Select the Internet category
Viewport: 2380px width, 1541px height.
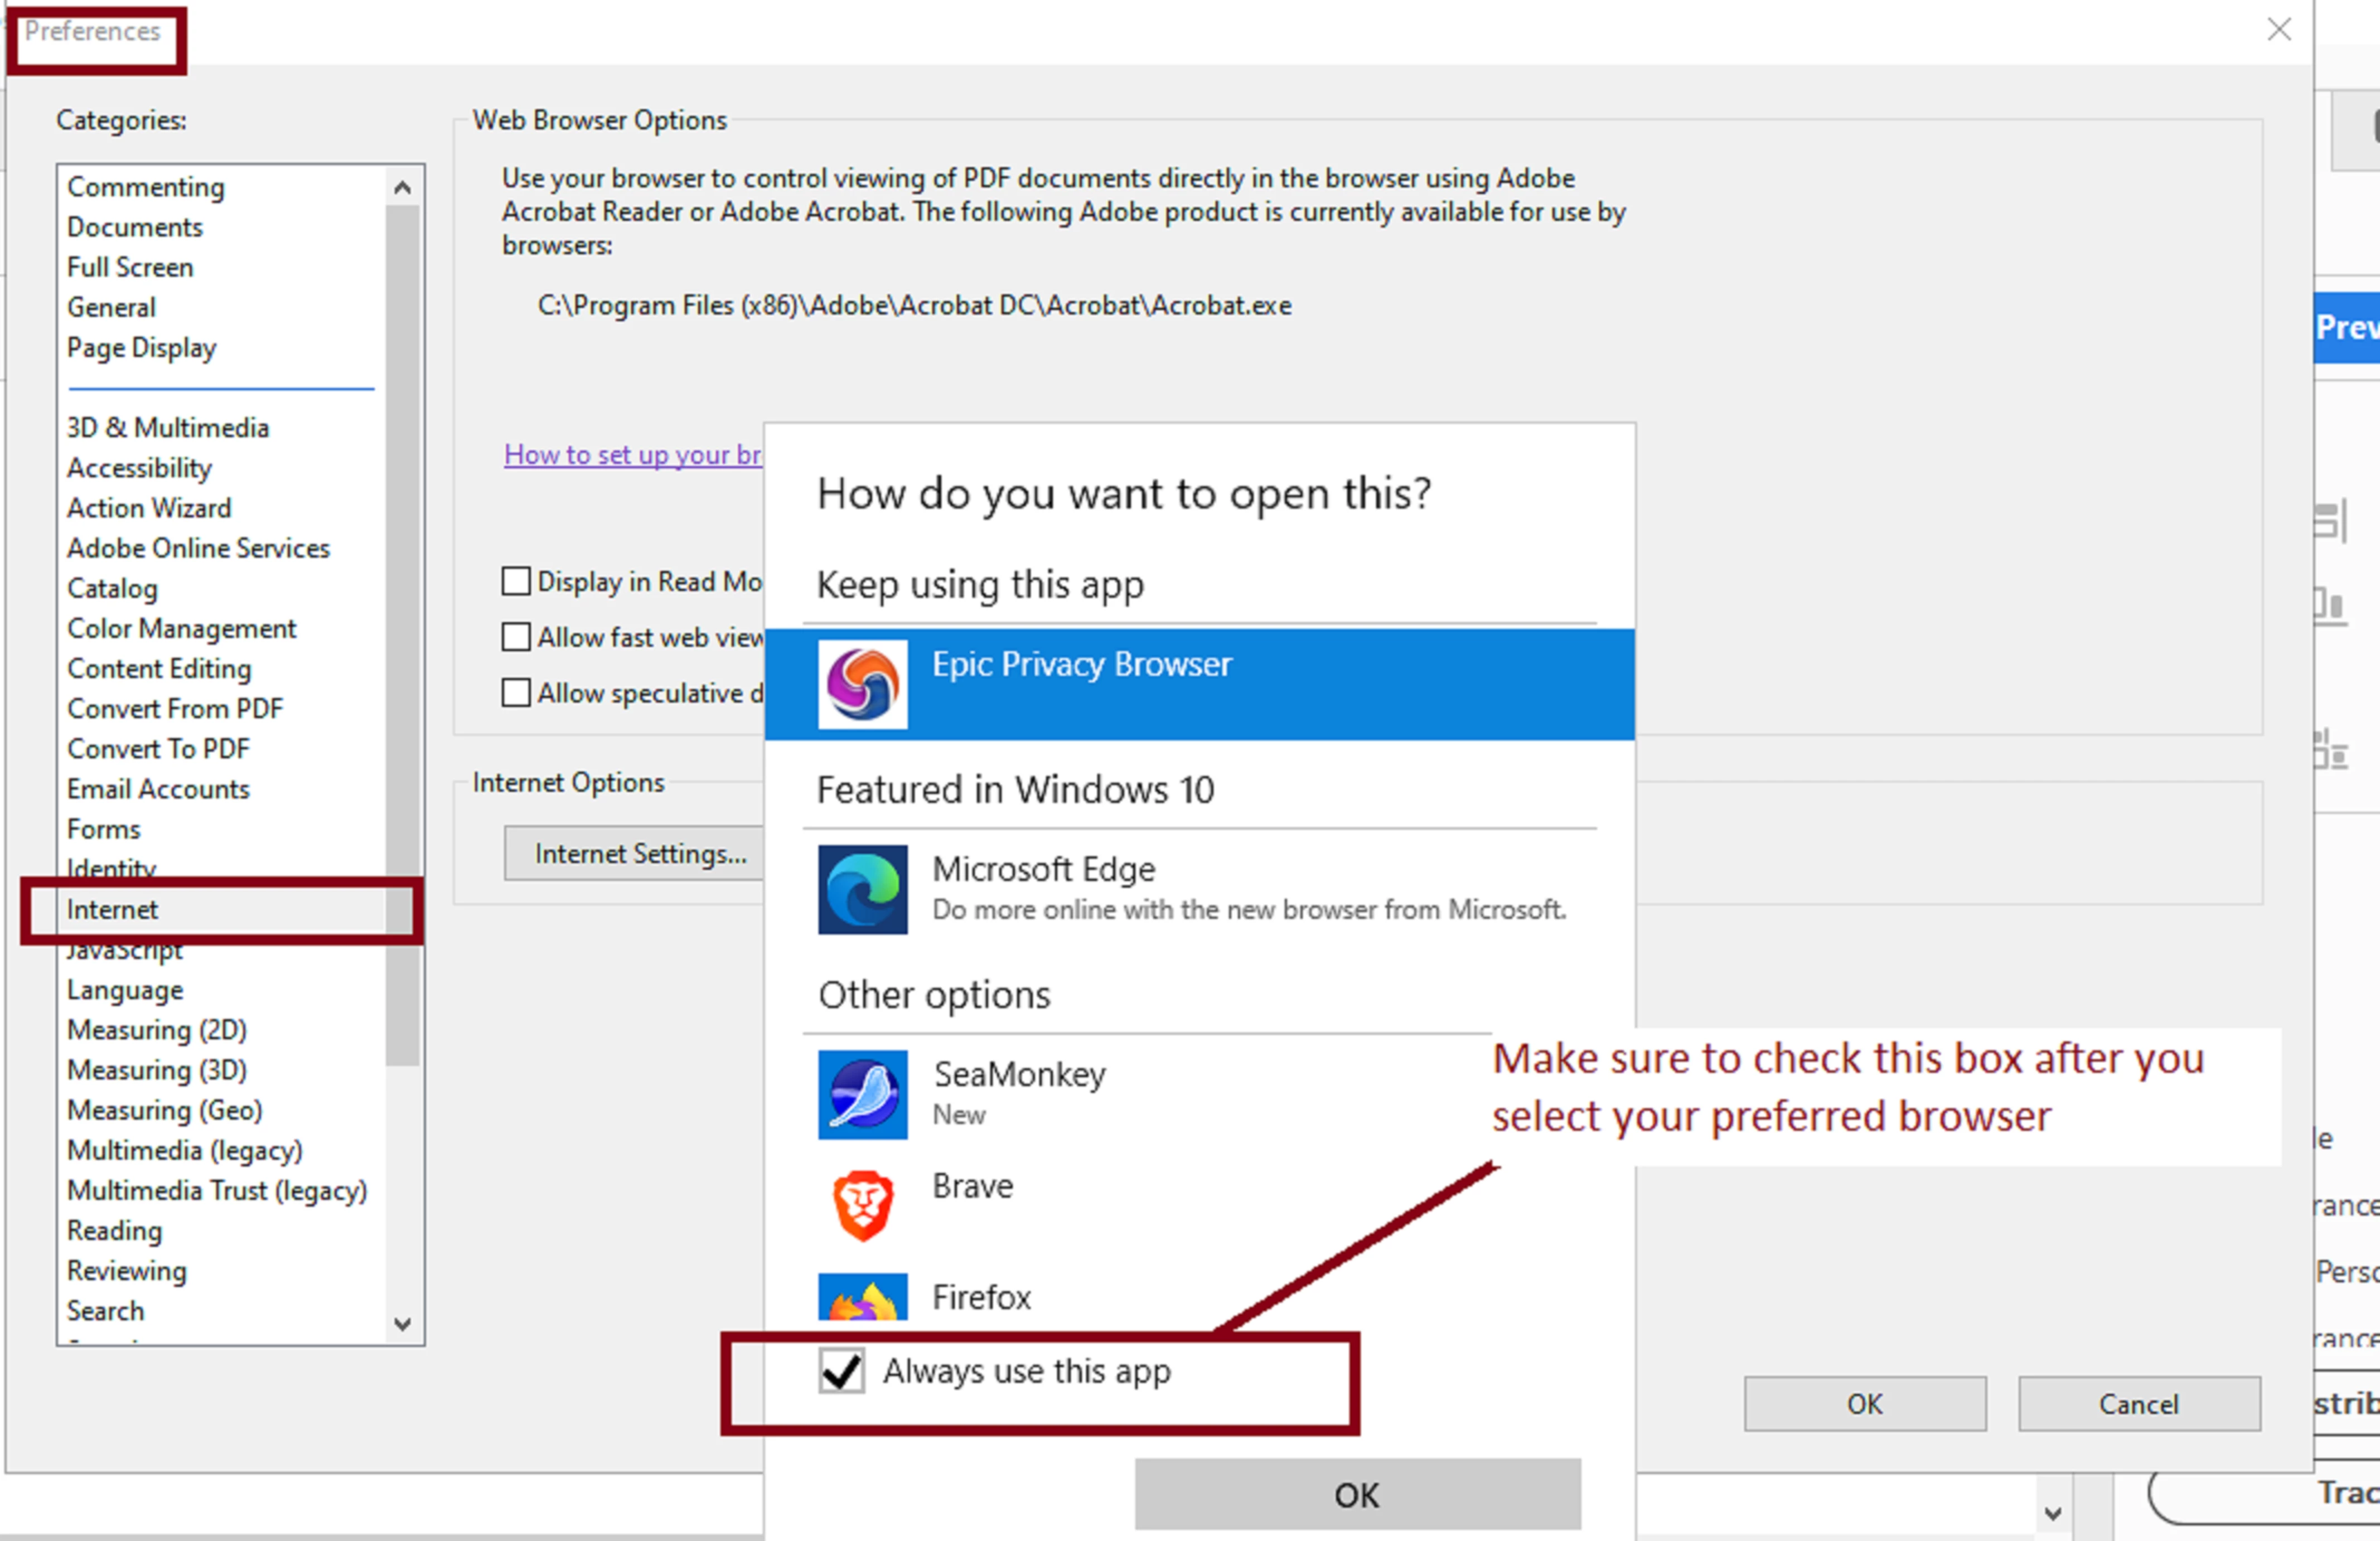[x=112, y=909]
